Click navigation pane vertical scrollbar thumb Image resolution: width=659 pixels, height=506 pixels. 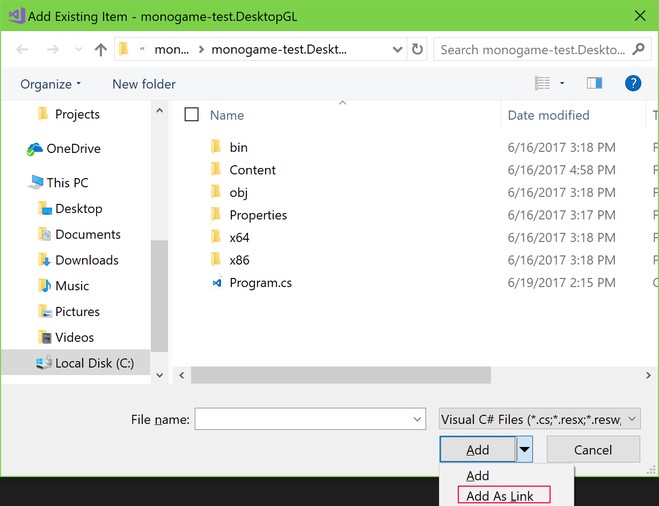tap(160, 296)
